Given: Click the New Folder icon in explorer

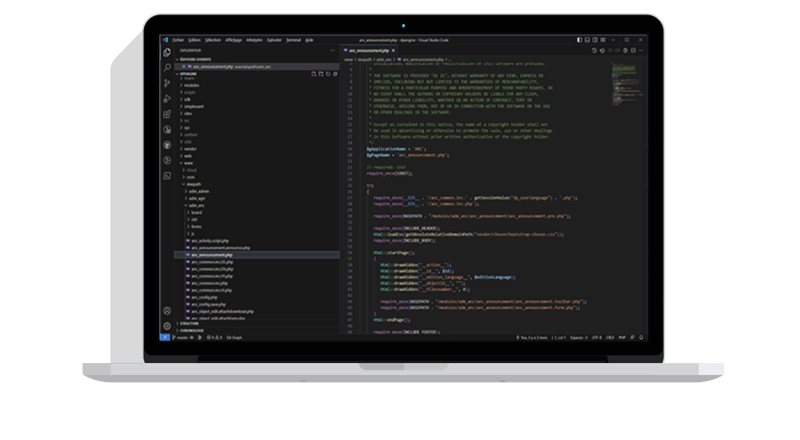Looking at the screenshot, I should 321,74.
